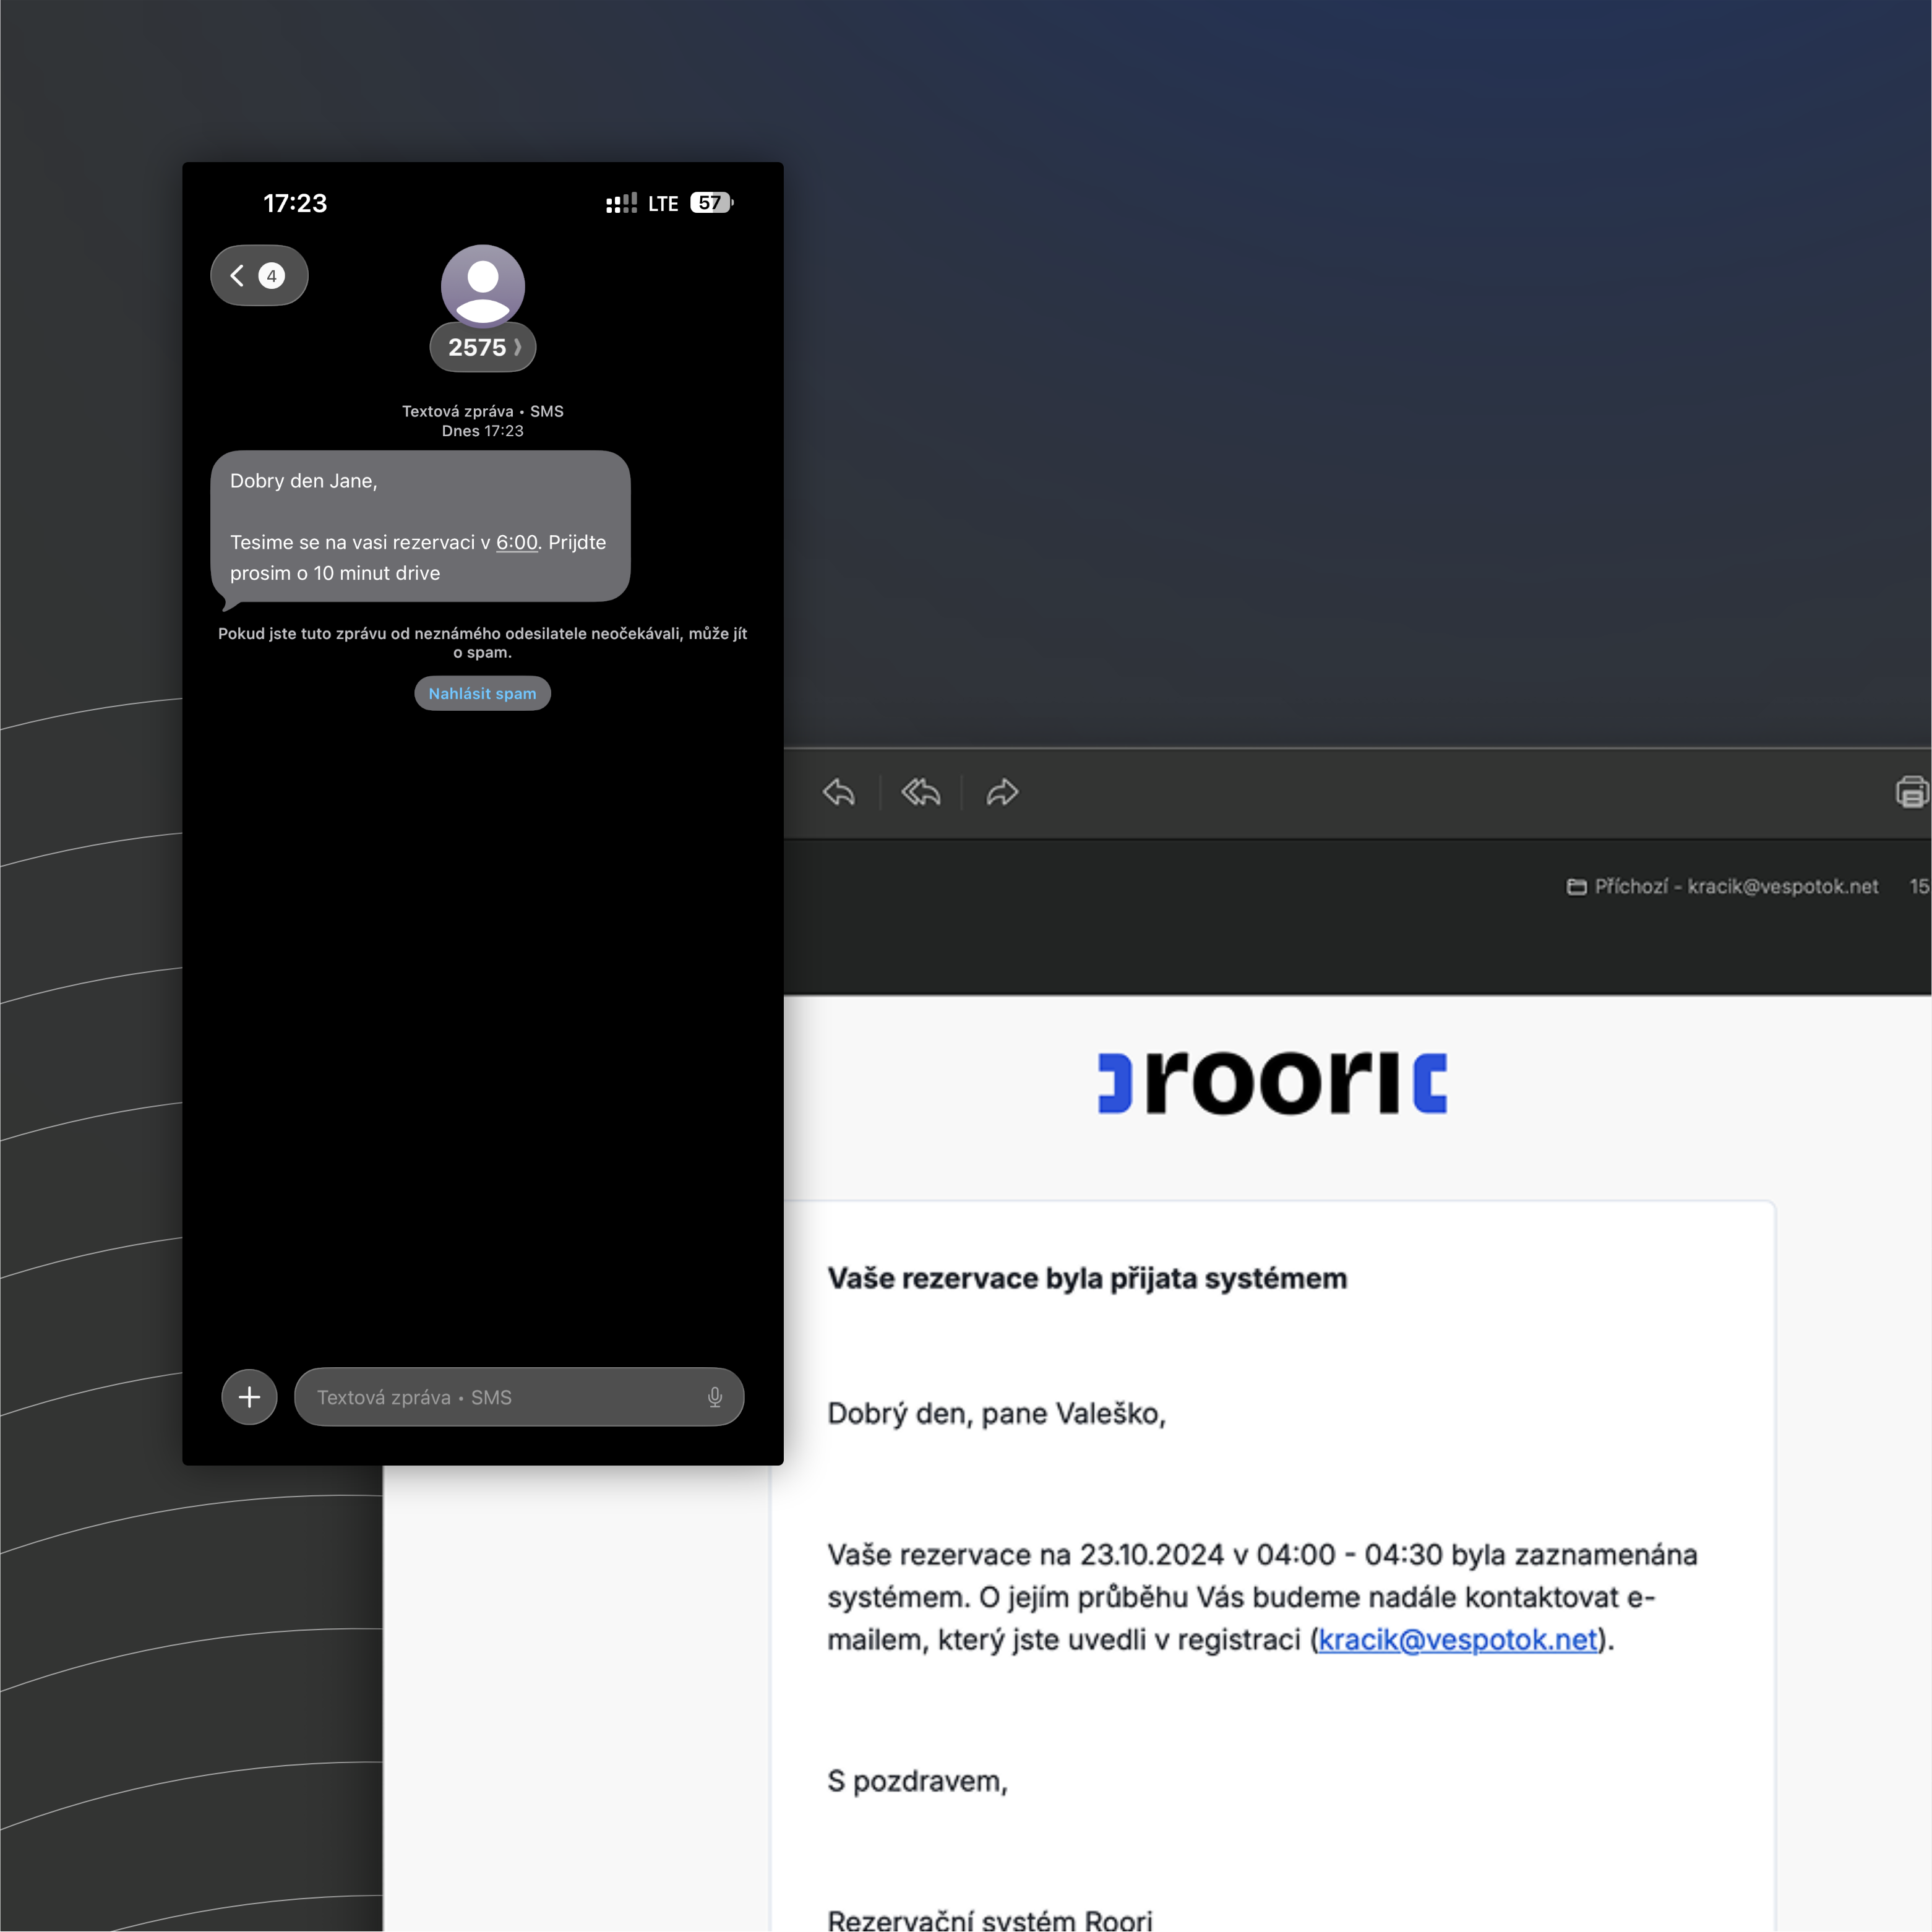The width and height of the screenshot is (1932, 1932).
Task: Open the contact avatar picture
Action: (x=482, y=285)
